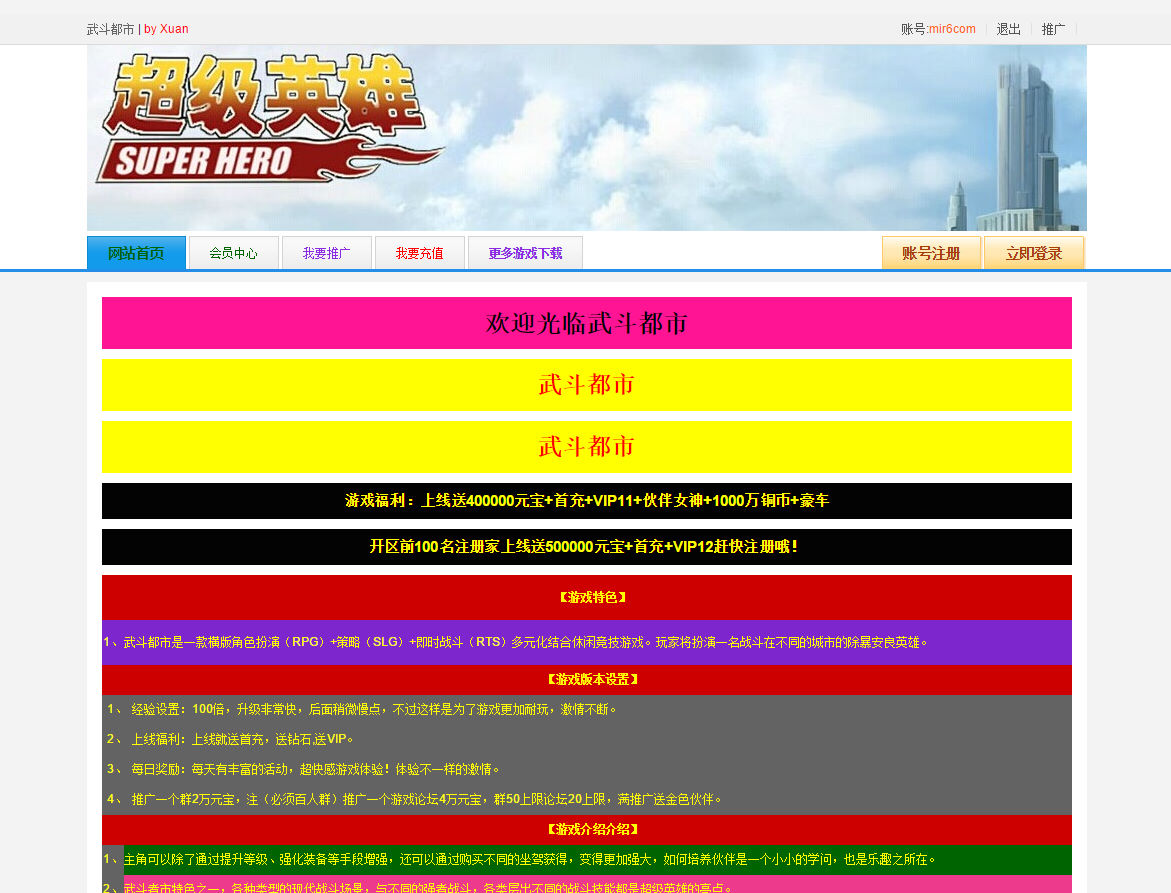This screenshot has height=893, width=1171.
Task: Click the 立即登录 button
Action: point(1033,254)
